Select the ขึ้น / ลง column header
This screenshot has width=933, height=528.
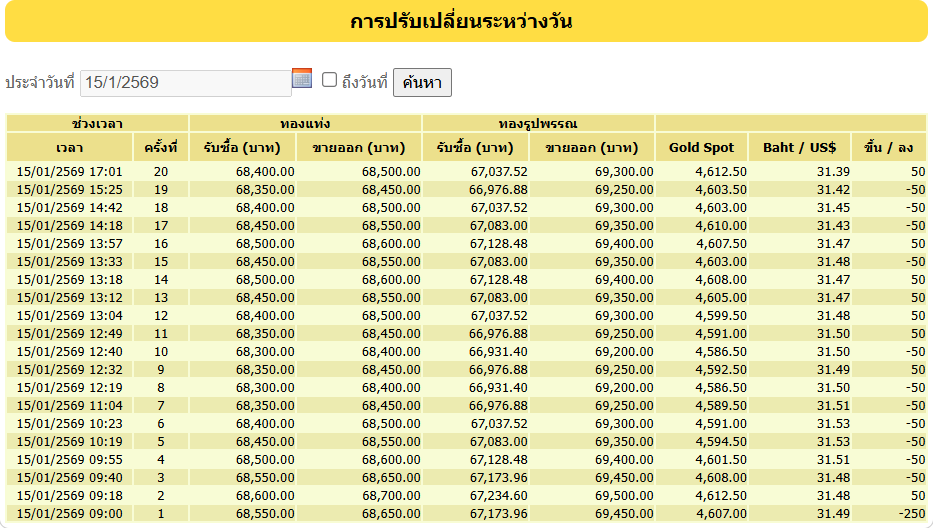click(889, 147)
